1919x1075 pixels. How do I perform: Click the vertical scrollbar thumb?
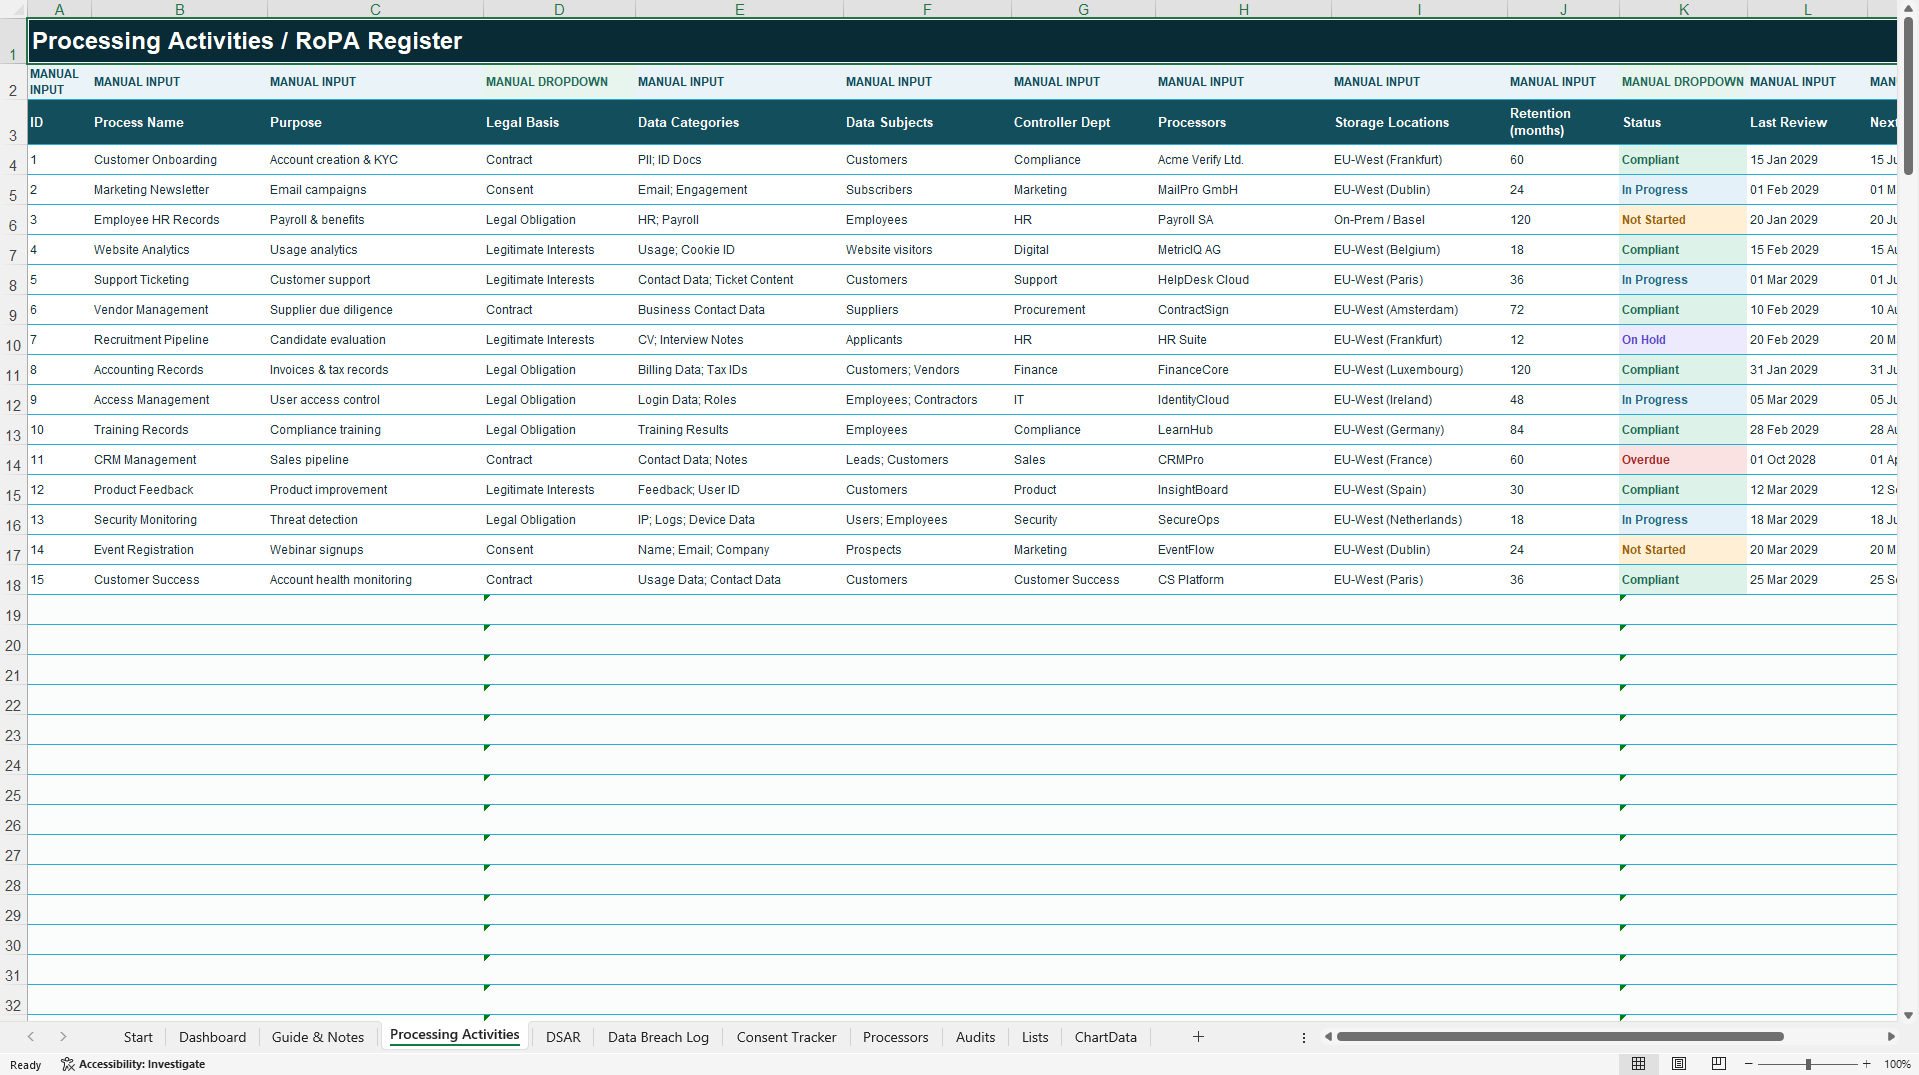click(1908, 96)
